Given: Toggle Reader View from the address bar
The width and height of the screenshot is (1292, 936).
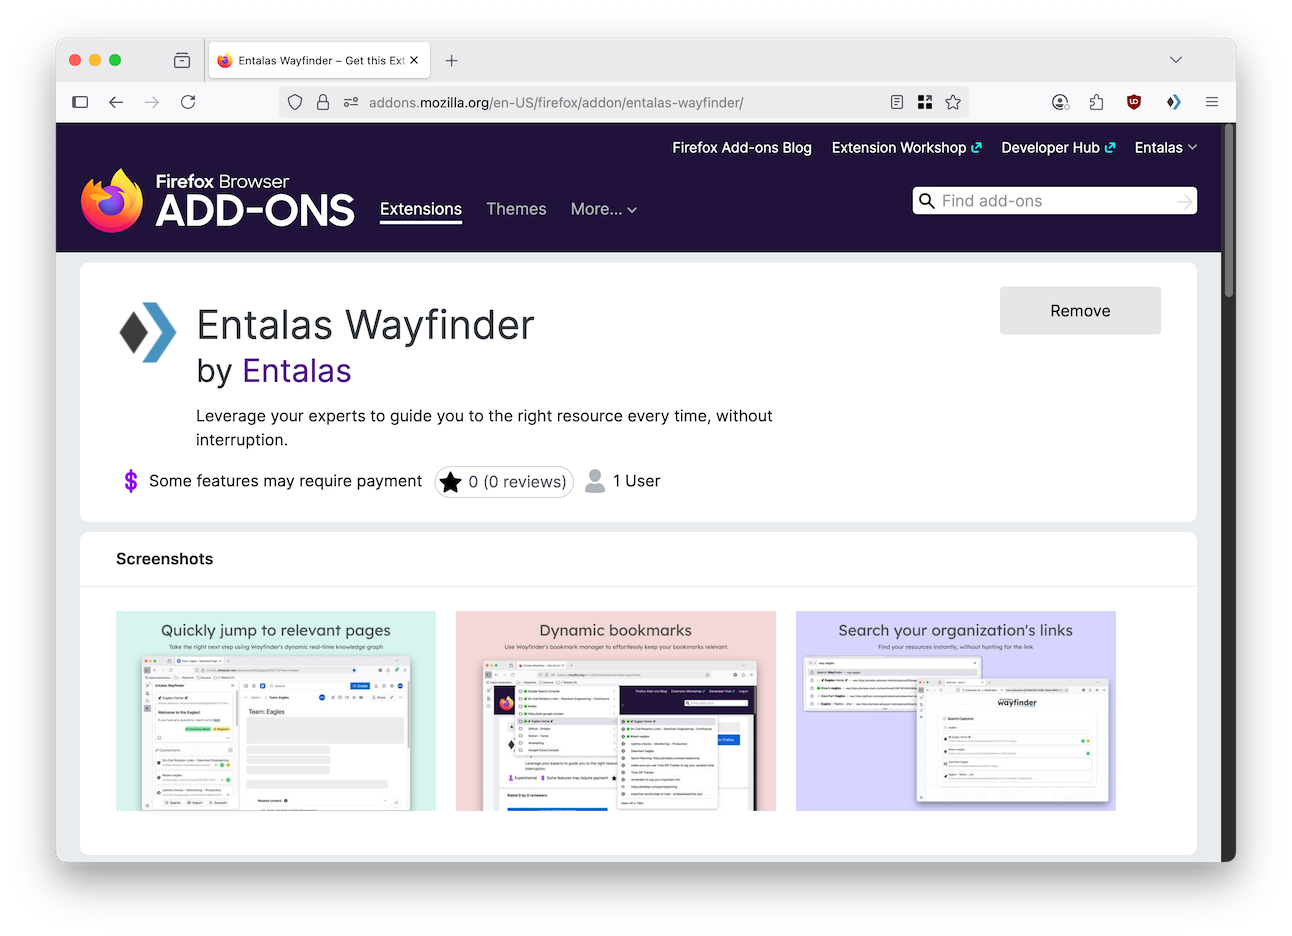Looking at the screenshot, I should (x=896, y=101).
